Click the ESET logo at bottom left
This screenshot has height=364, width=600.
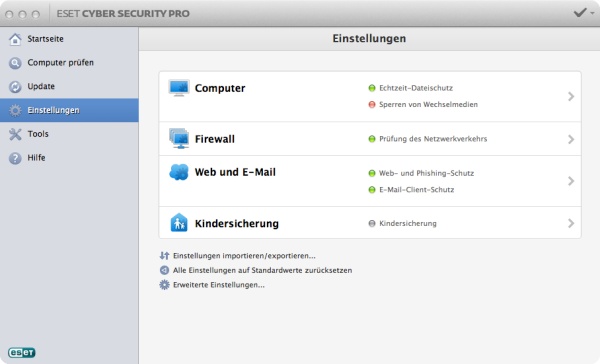point(22,353)
